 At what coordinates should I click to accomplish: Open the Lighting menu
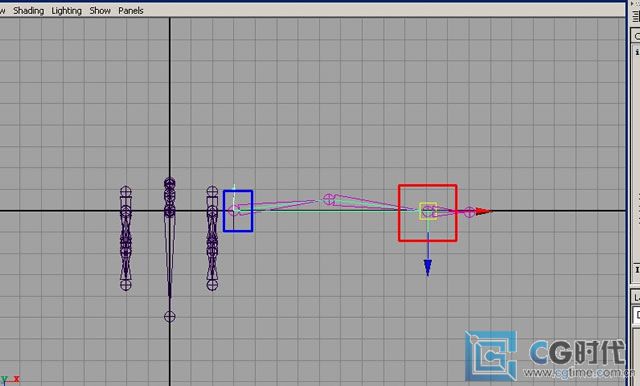67,11
